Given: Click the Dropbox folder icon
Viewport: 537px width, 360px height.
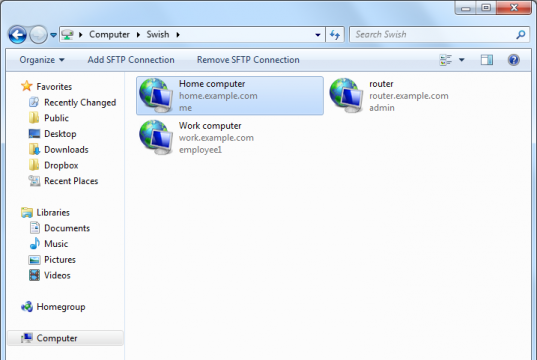Looking at the screenshot, I should pyautogui.click(x=34, y=165).
